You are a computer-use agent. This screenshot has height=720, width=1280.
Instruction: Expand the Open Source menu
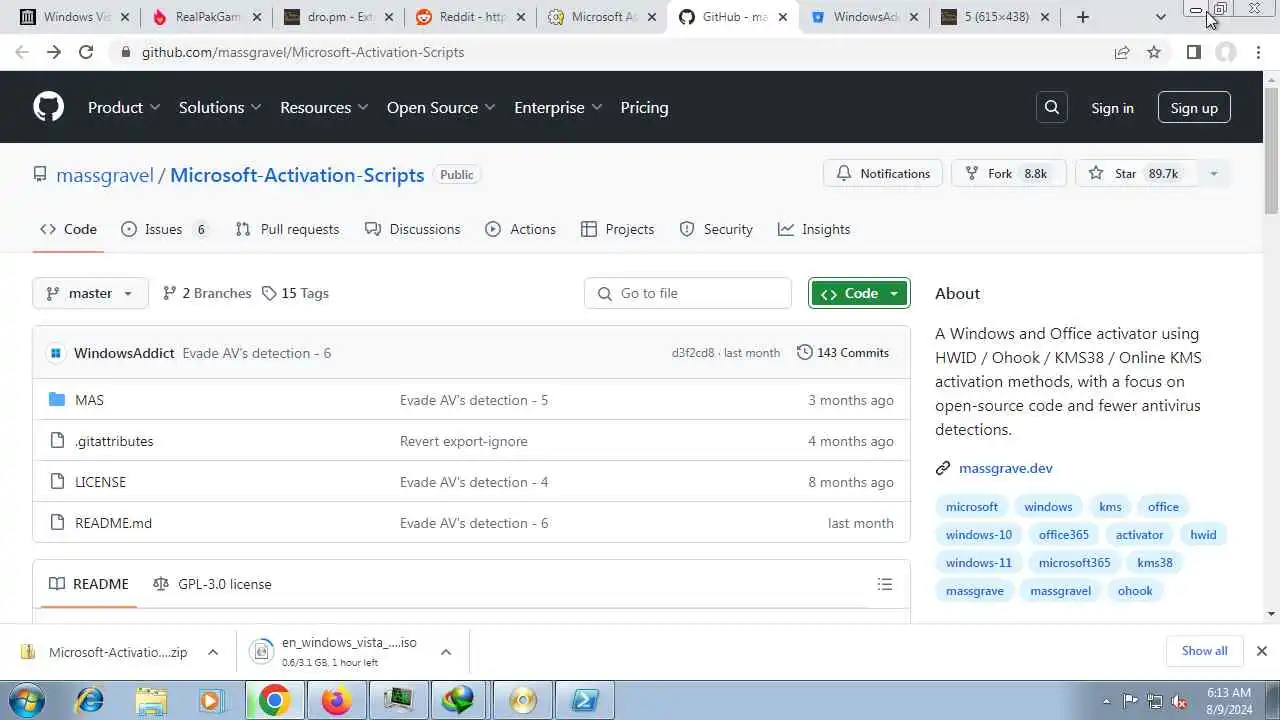pyautogui.click(x=441, y=107)
